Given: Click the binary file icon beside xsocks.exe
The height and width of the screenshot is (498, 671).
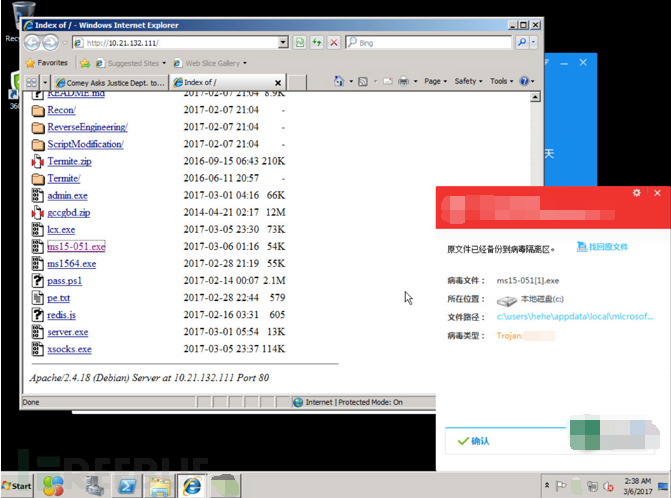Looking at the screenshot, I should tap(38, 349).
